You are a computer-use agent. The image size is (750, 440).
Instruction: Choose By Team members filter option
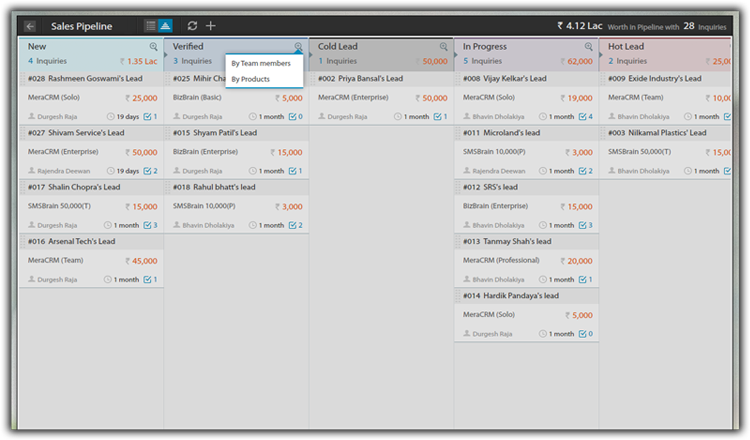260,63
